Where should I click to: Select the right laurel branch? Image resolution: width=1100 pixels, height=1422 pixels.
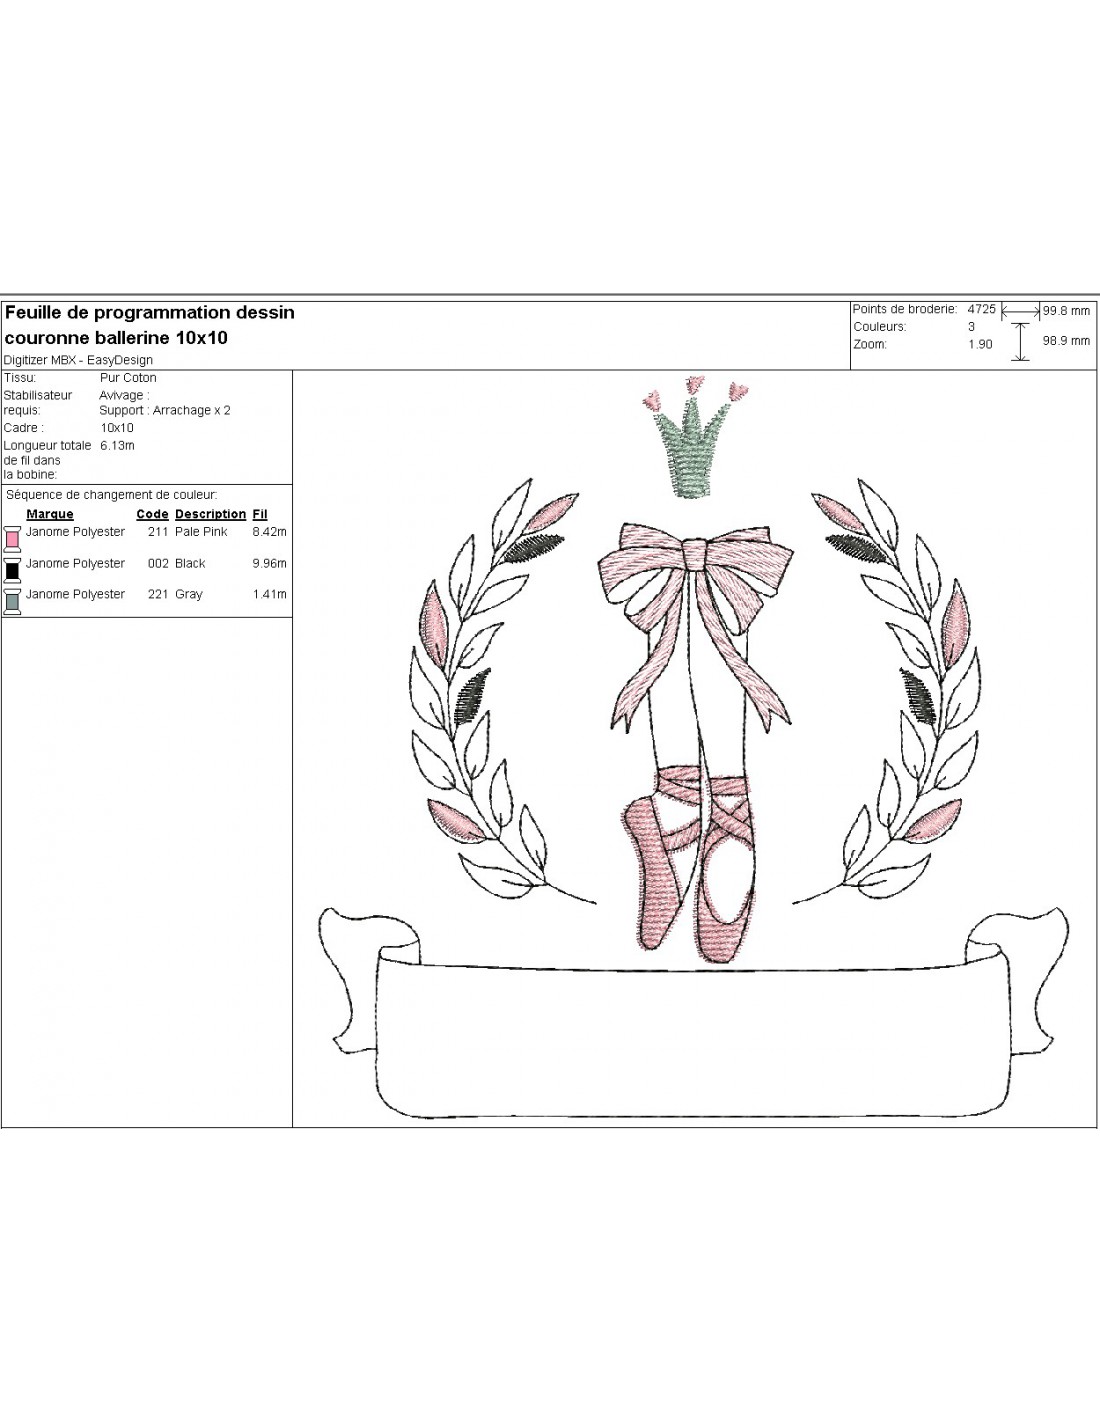[x=905, y=700]
